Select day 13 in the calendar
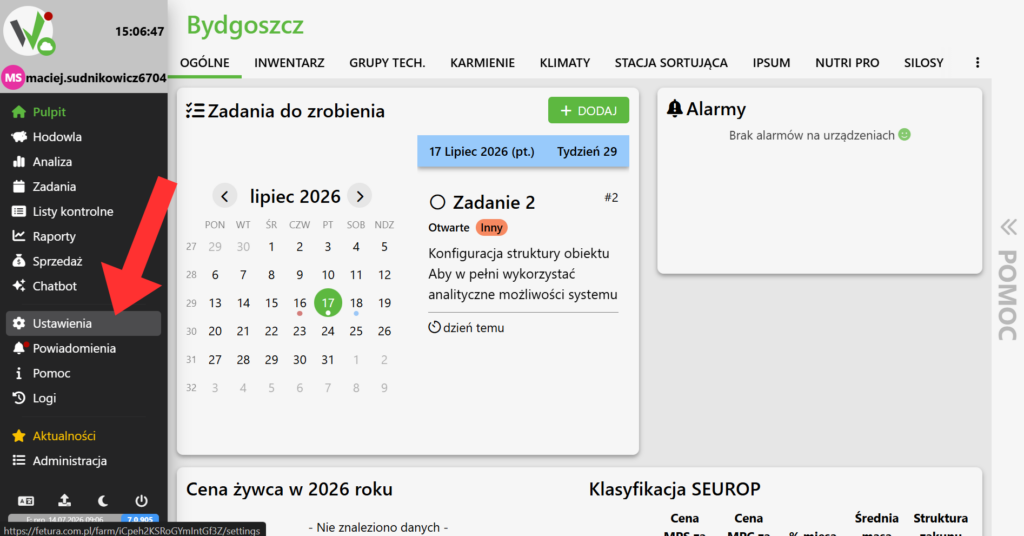 click(215, 303)
